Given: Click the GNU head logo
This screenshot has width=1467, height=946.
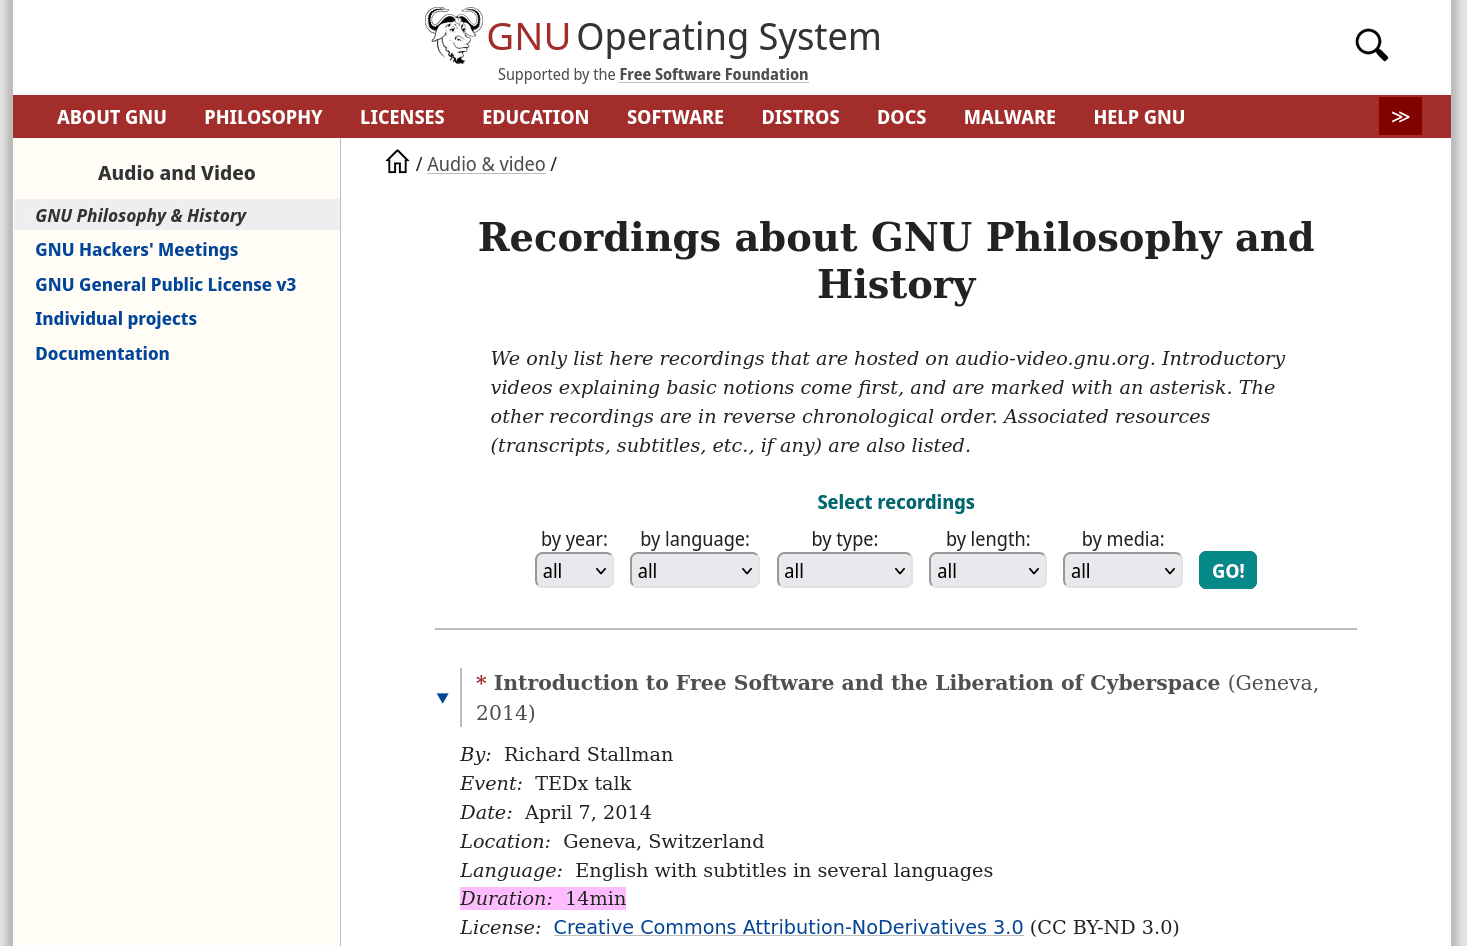Looking at the screenshot, I should [454, 35].
